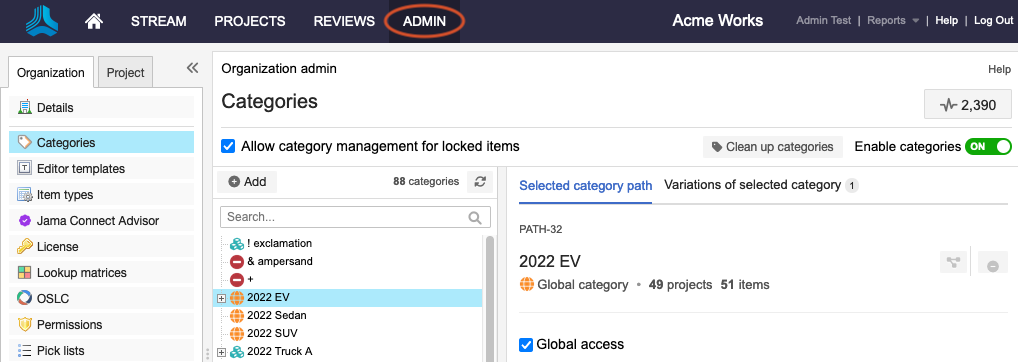Click the category Search field

coord(356,217)
